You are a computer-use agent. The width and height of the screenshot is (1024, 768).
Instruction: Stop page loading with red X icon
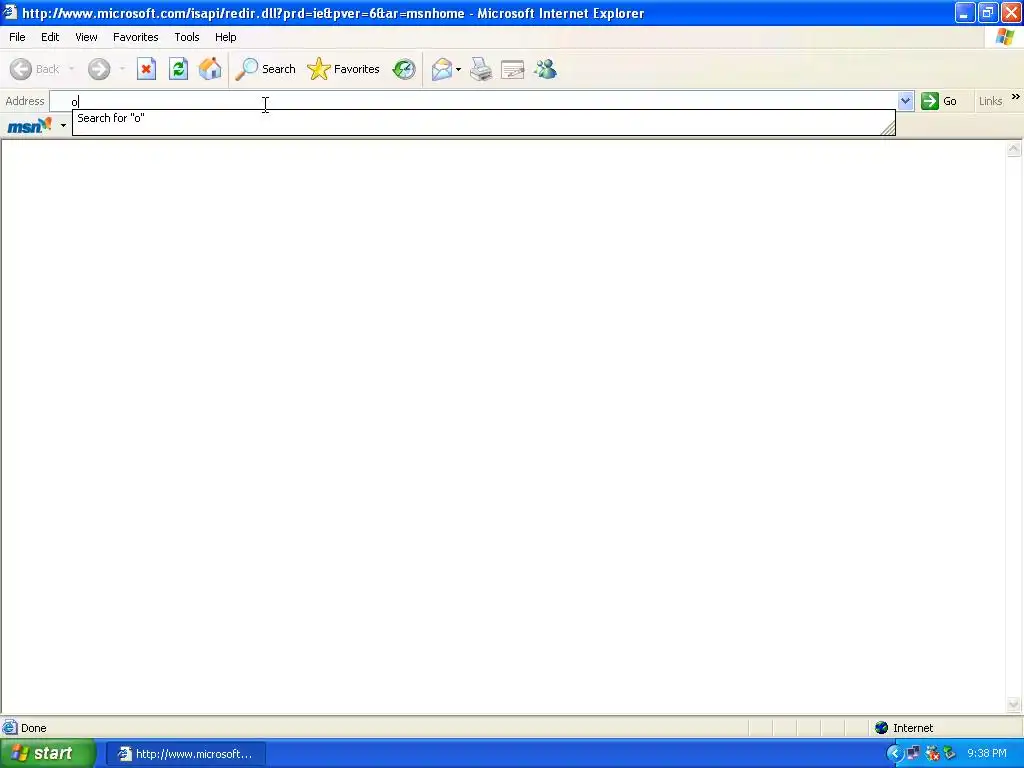click(146, 69)
